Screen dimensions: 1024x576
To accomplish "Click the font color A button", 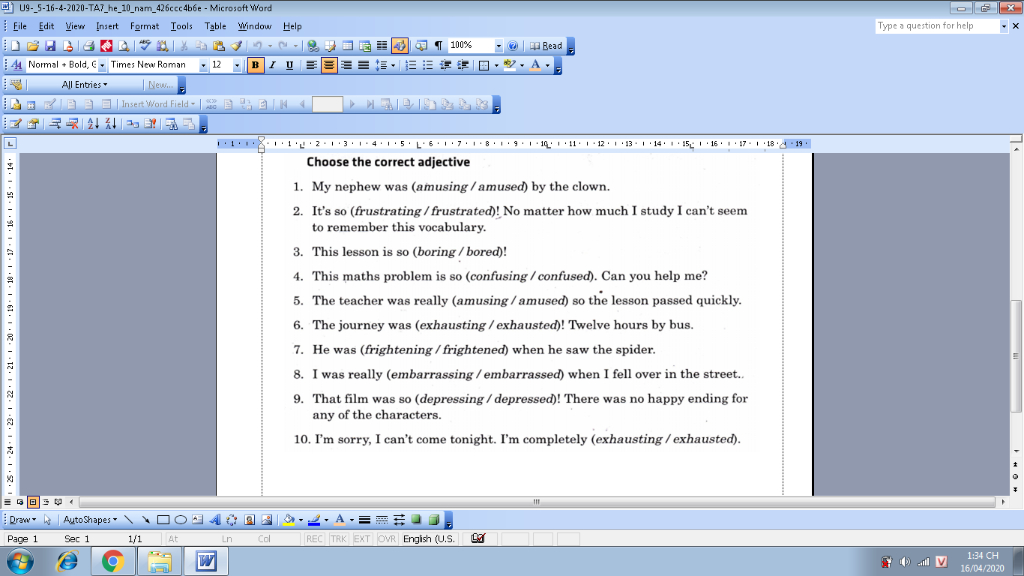I will pyautogui.click(x=535, y=65).
